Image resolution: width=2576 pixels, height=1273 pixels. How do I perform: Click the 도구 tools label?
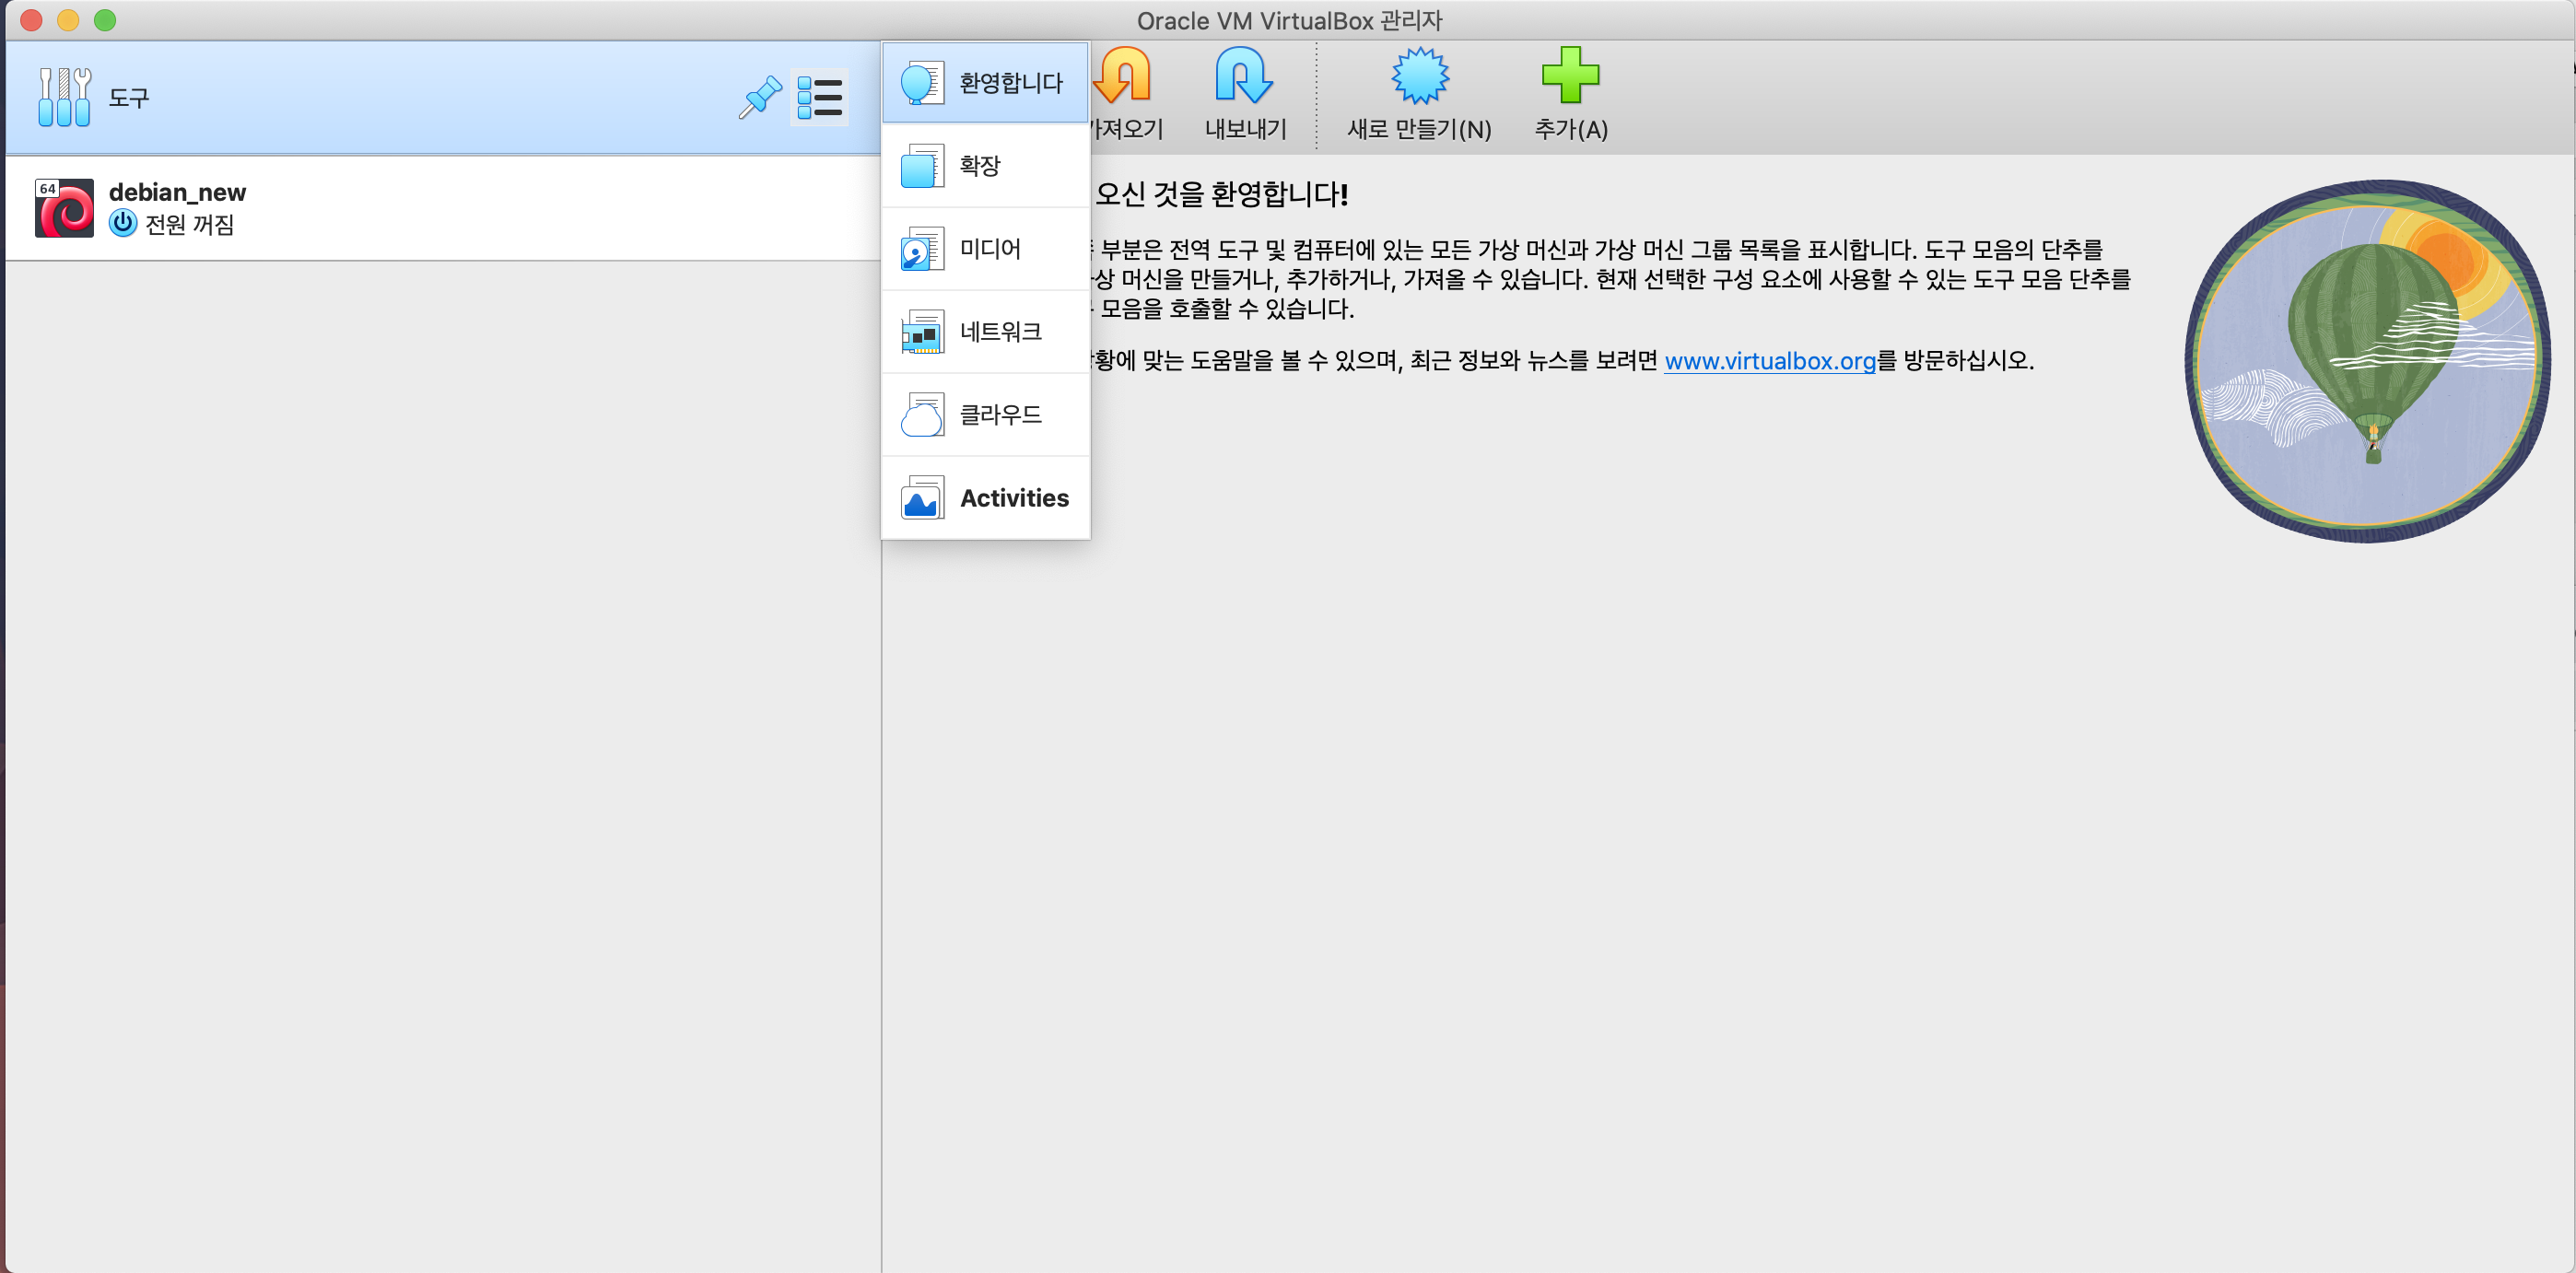pyautogui.click(x=129, y=98)
